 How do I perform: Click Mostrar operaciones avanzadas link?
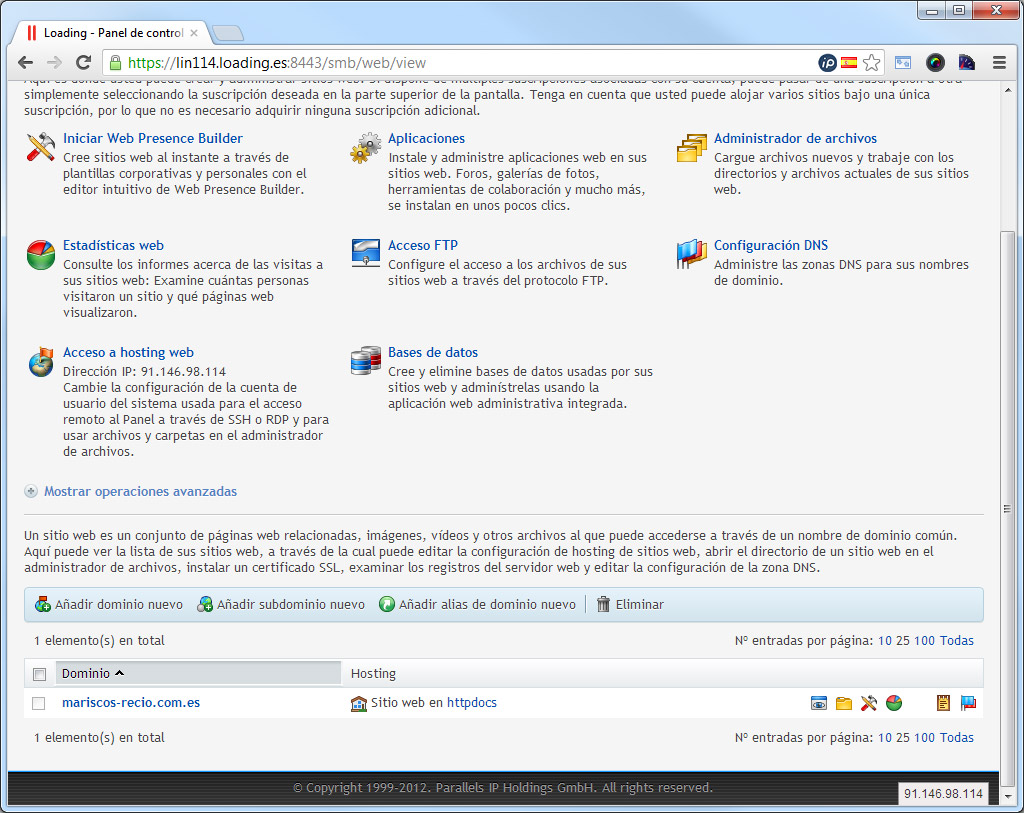coord(140,491)
